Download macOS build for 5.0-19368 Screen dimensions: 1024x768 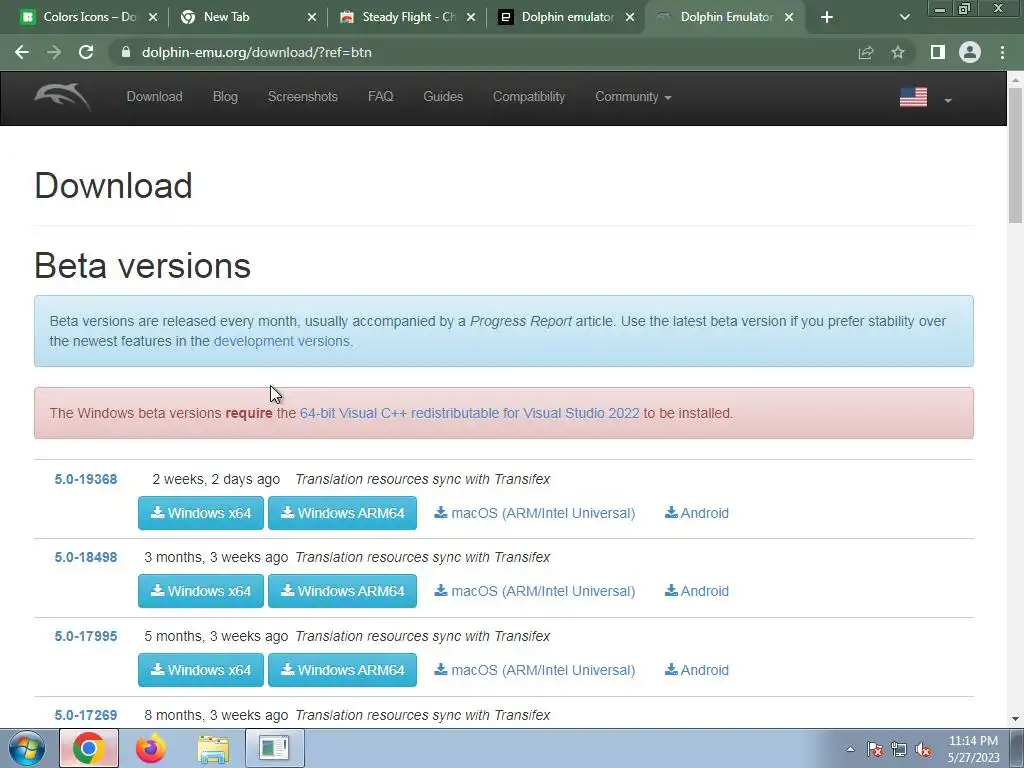pyautogui.click(x=534, y=513)
